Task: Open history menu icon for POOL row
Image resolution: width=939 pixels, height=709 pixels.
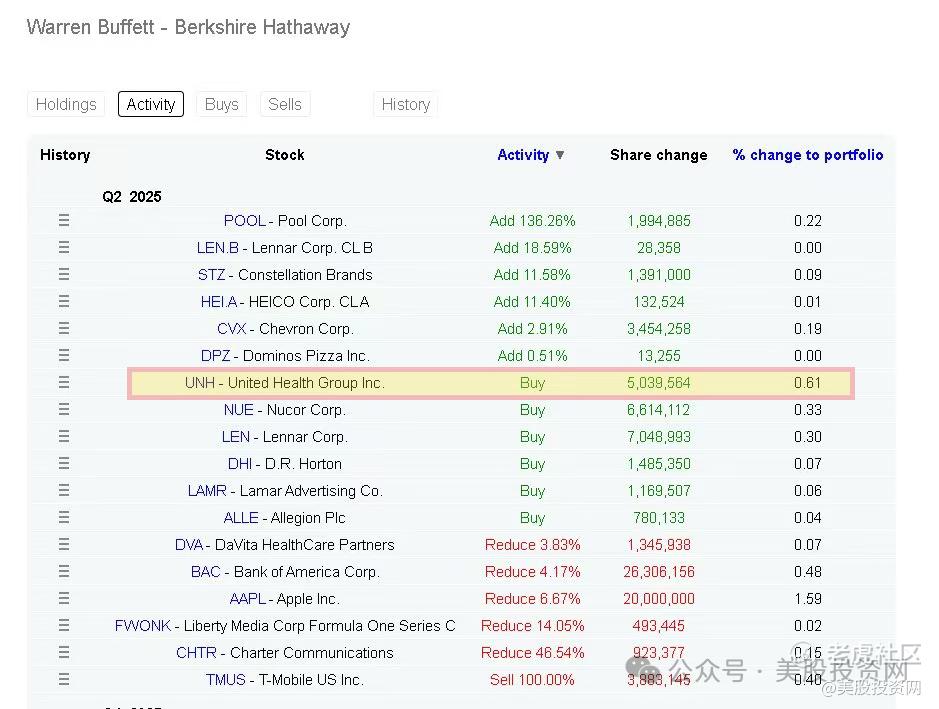Action: tap(64, 221)
